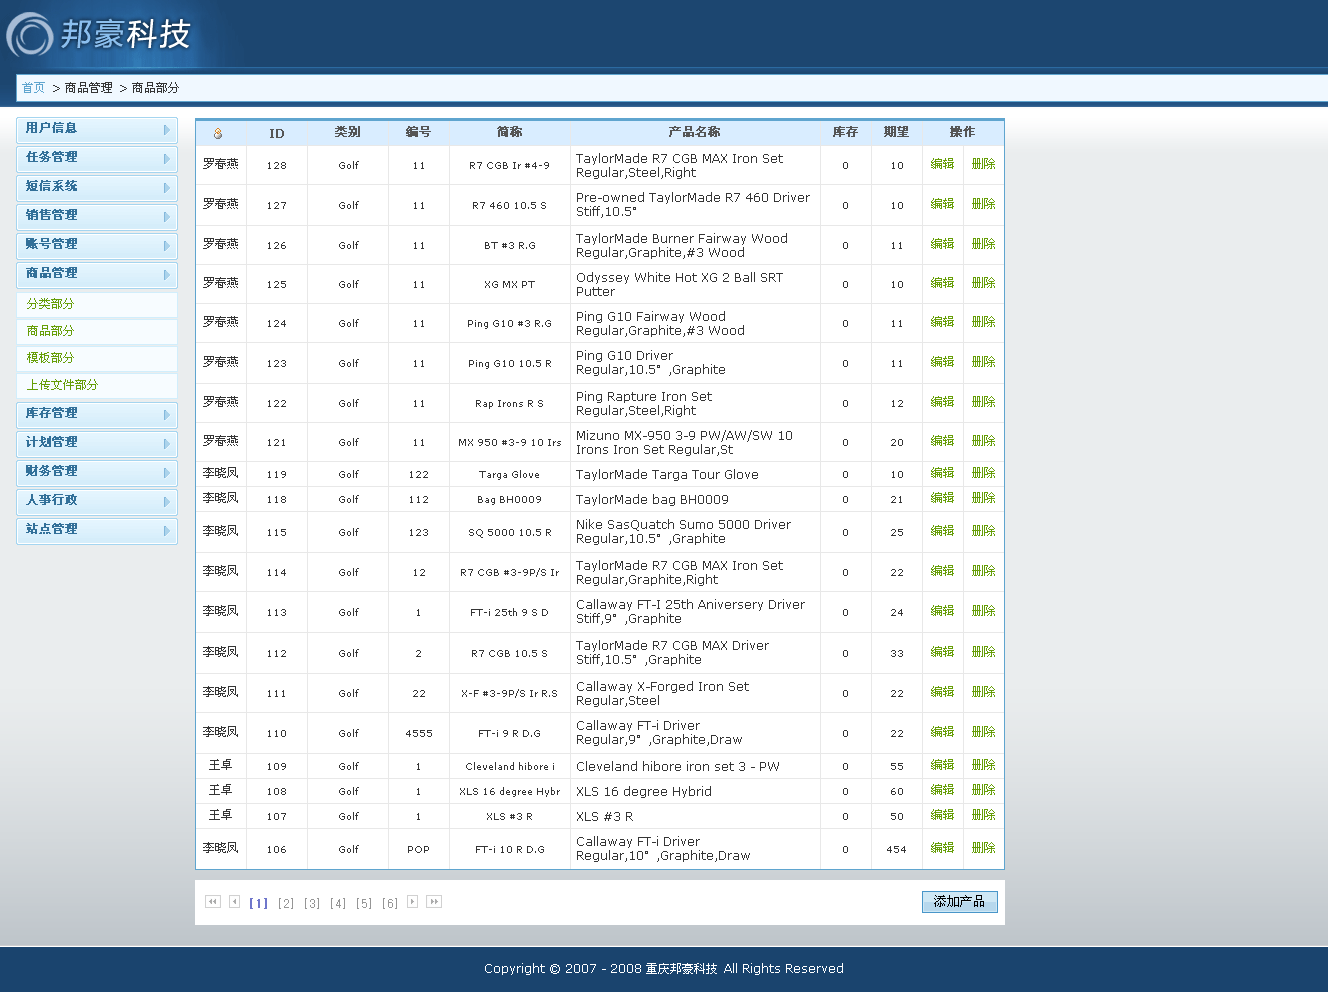The width and height of the screenshot is (1328, 992).
Task: Delete product ID 113
Action: coord(983,611)
